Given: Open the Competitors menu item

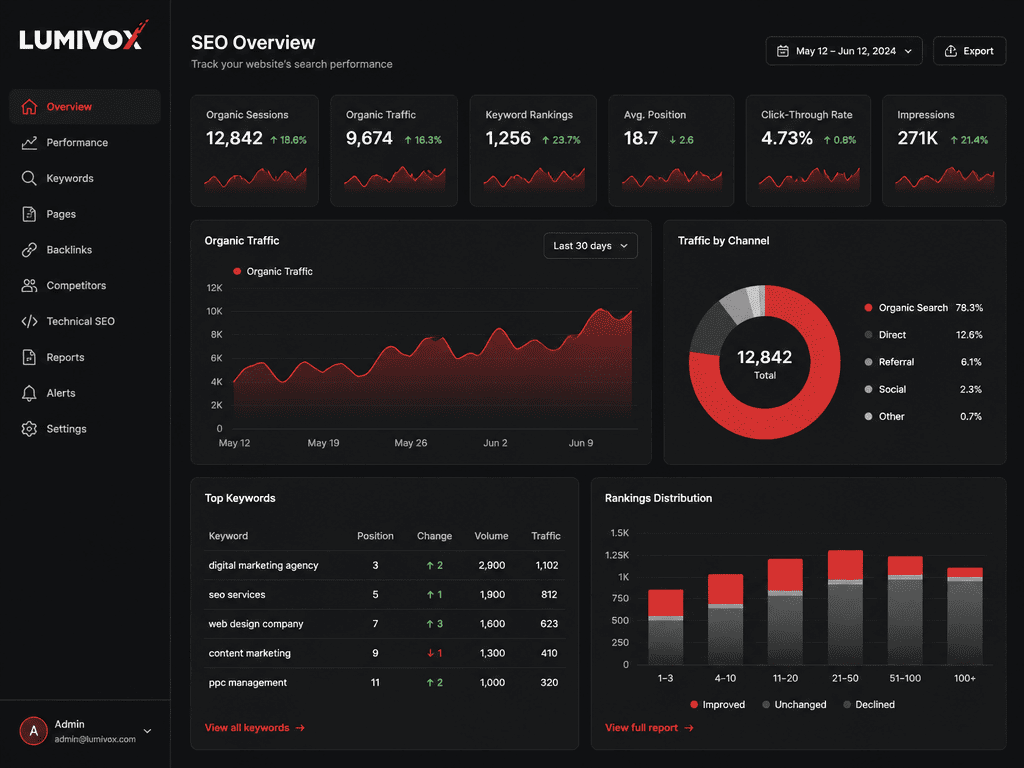Looking at the screenshot, I should (85, 285).
